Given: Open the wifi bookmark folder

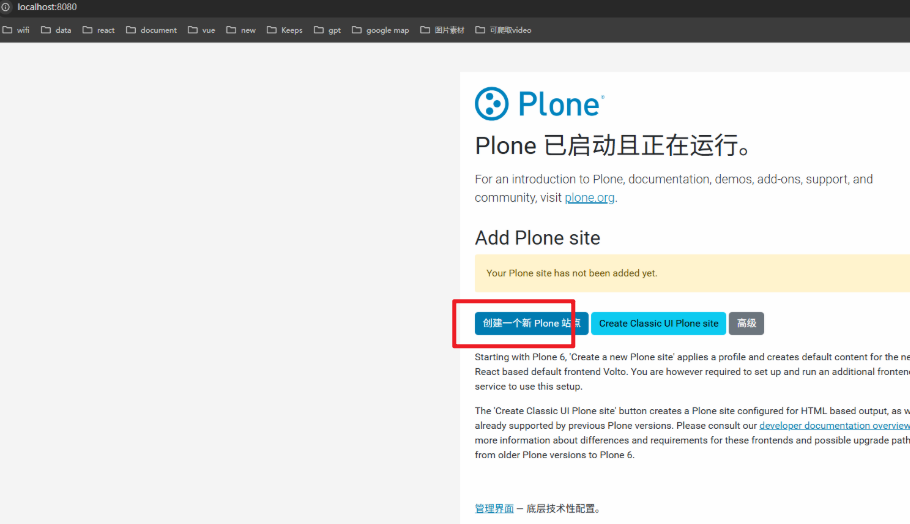Looking at the screenshot, I should pyautogui.click(x=16, y=30).
